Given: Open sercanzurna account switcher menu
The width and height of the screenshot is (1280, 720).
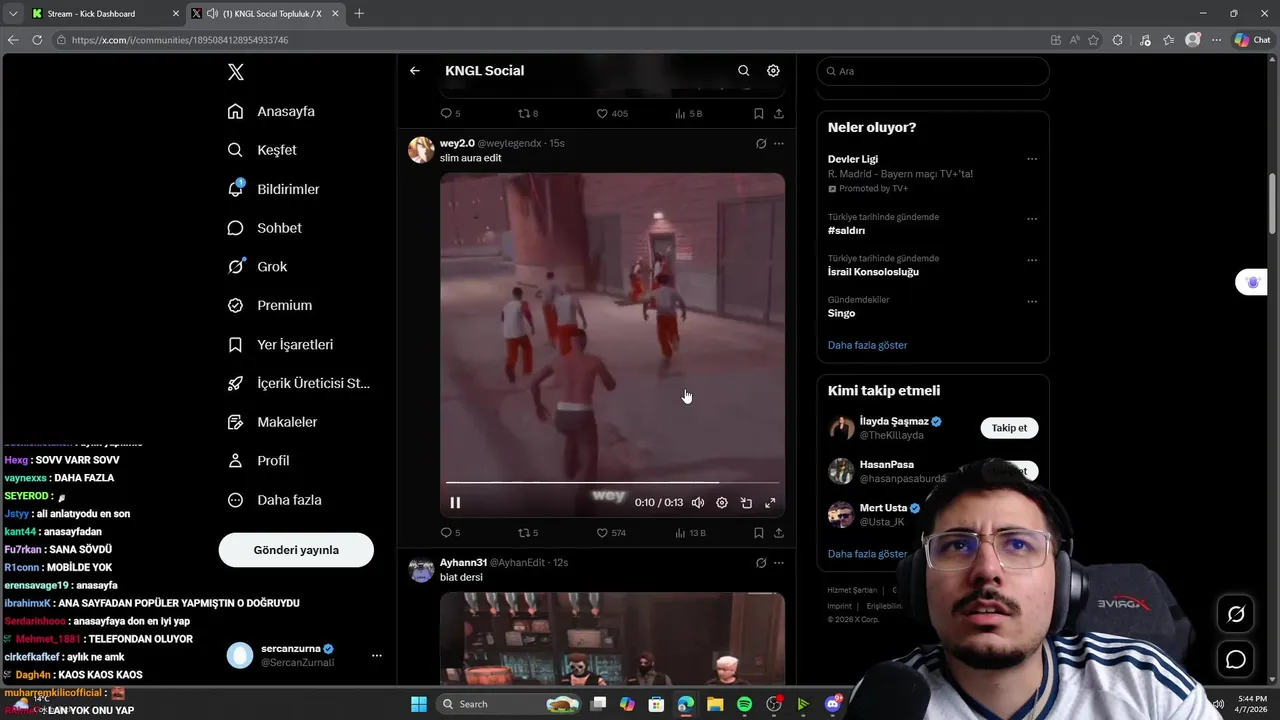Looking at the screenshot, I should point(376,656).
